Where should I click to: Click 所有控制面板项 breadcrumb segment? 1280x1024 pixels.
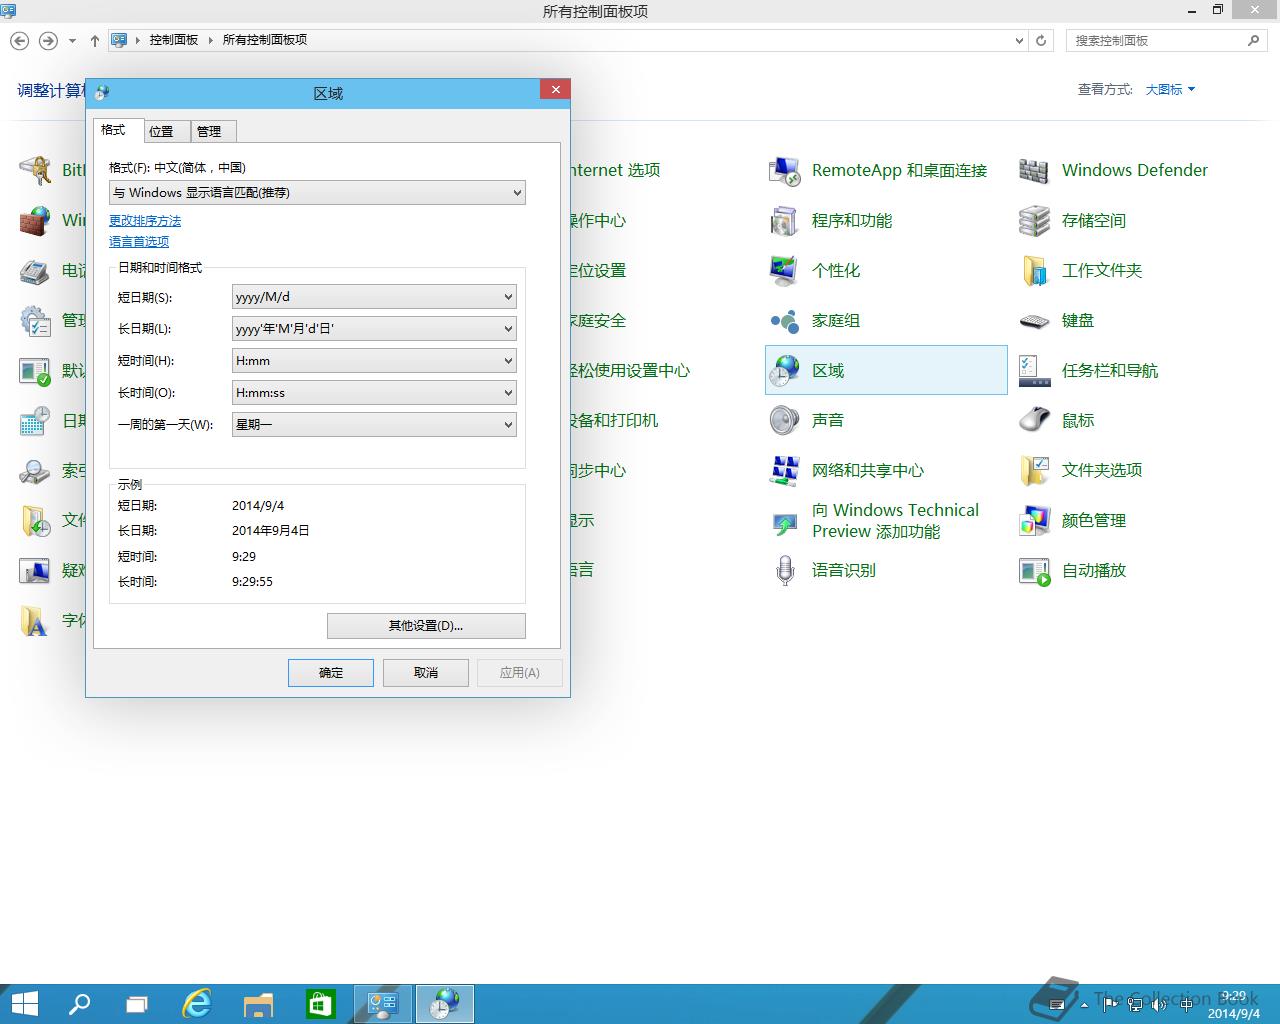coord(264,40)
